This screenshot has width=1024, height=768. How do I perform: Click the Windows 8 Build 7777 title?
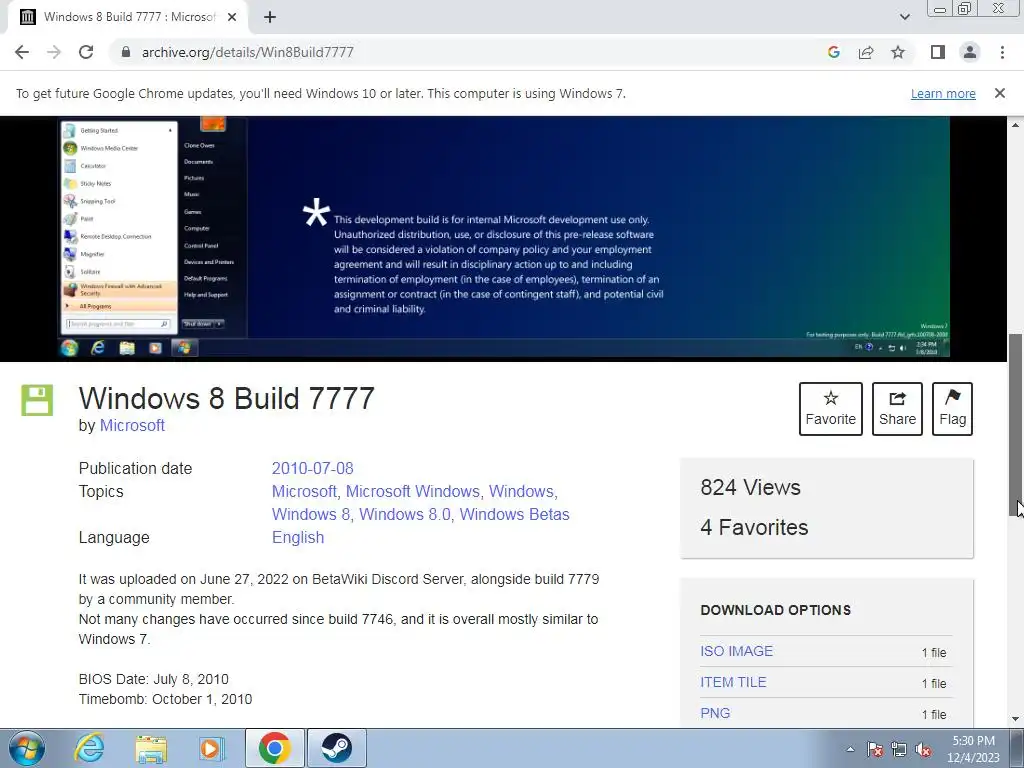(x=227, y=398)
